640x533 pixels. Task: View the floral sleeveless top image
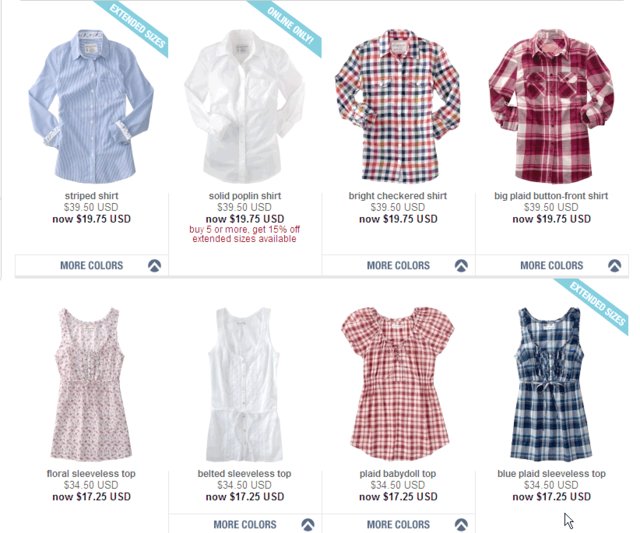[91, 384]
